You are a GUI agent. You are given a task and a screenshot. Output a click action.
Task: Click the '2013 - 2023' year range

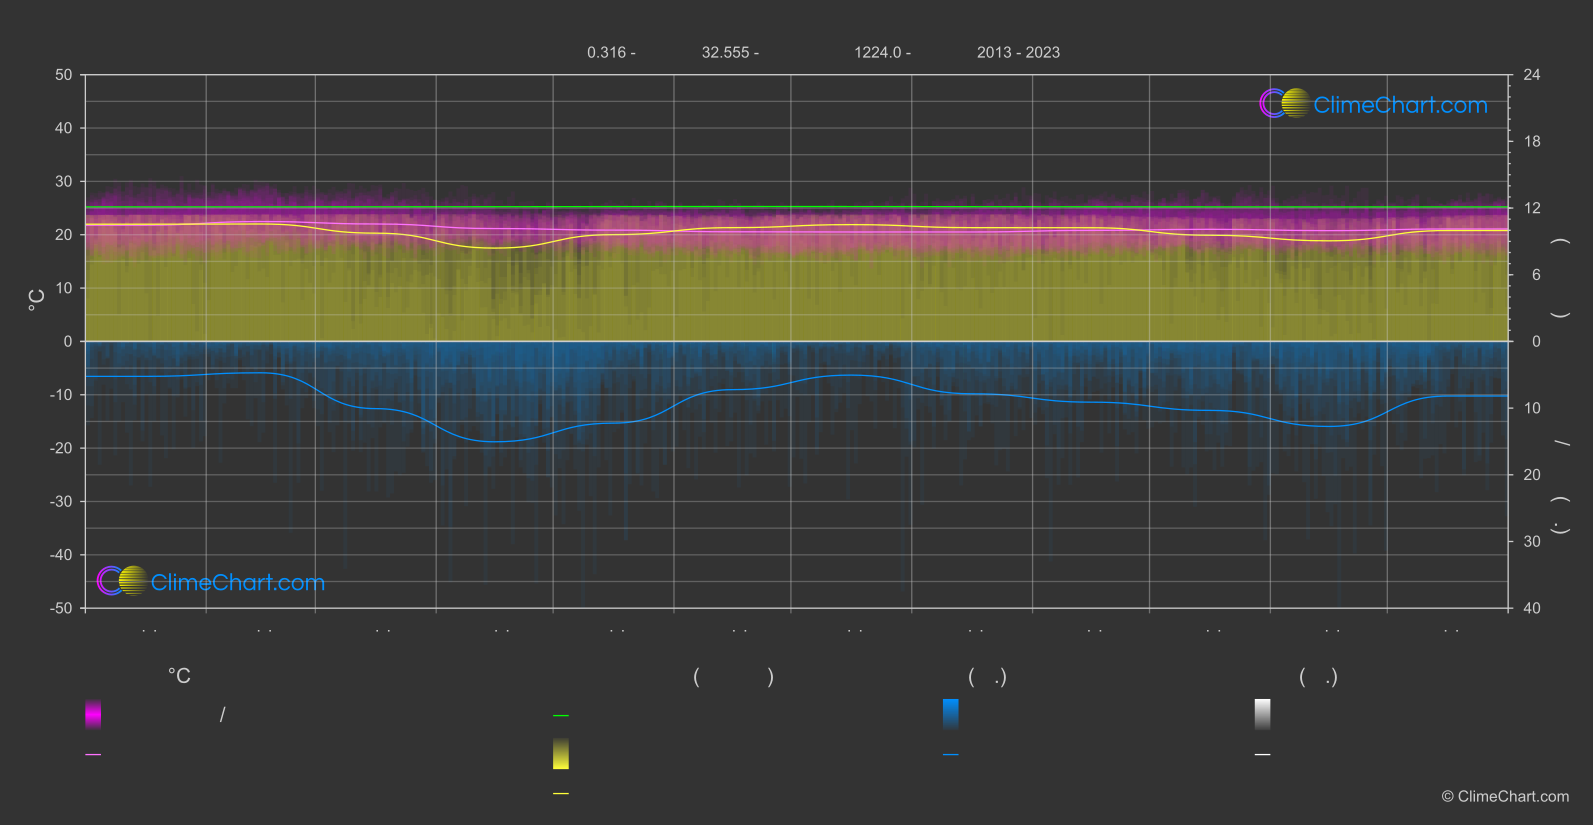(x=1018, y=52)
